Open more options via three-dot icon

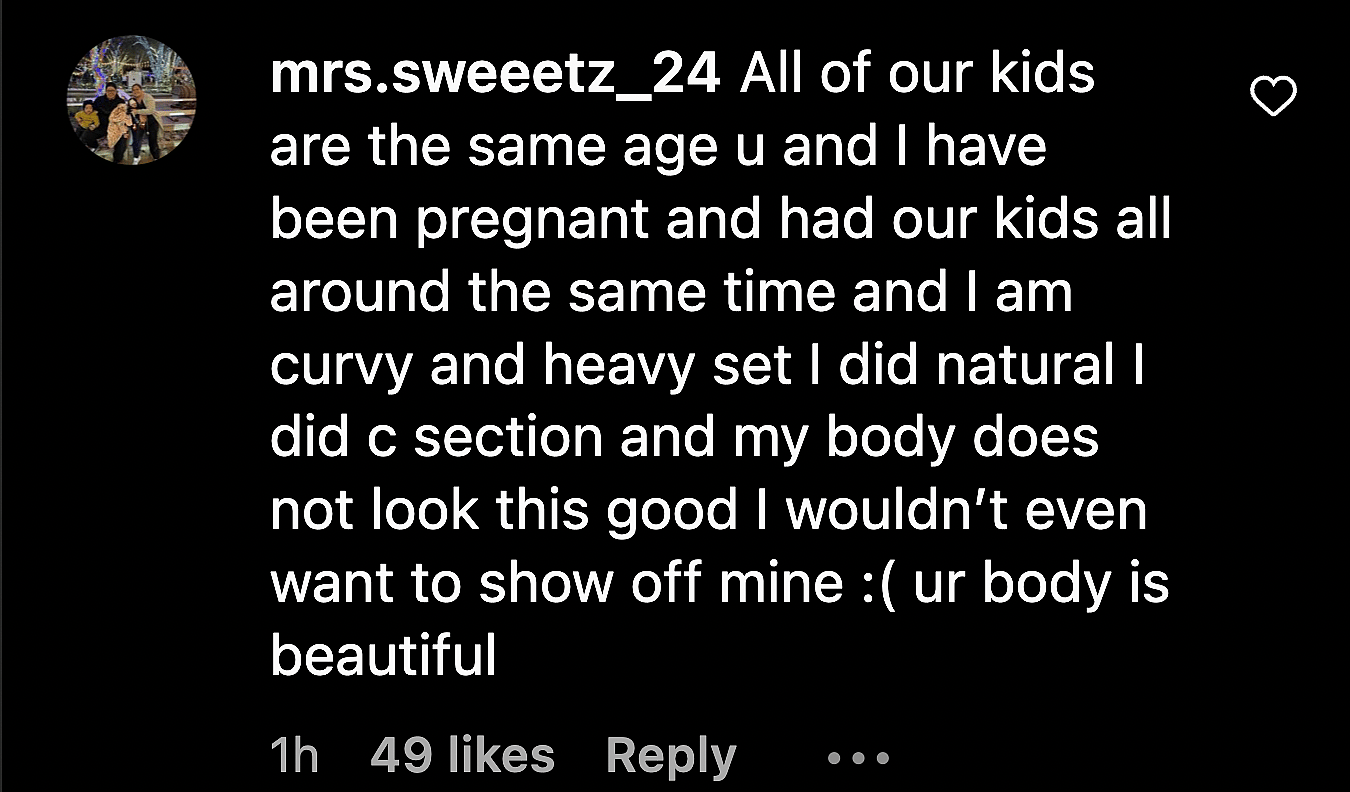click(x=857, y=758)
